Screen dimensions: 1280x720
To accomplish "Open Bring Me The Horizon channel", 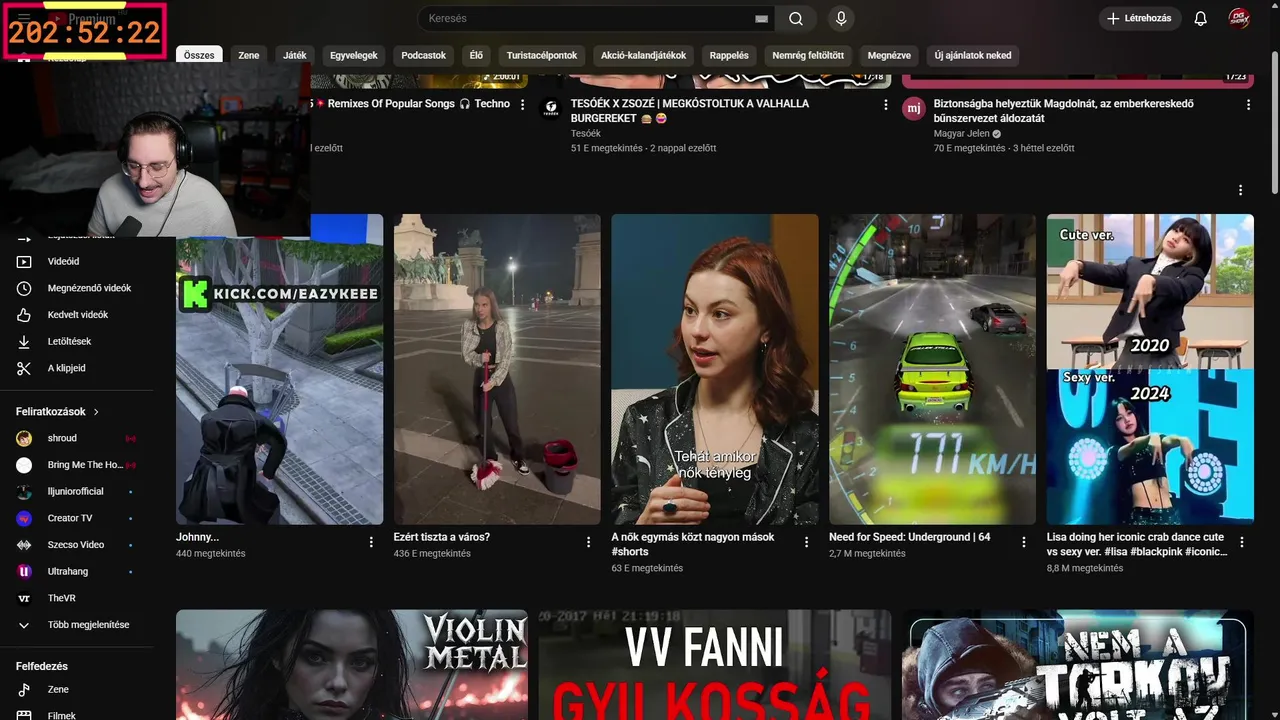I will pos(77,465).
